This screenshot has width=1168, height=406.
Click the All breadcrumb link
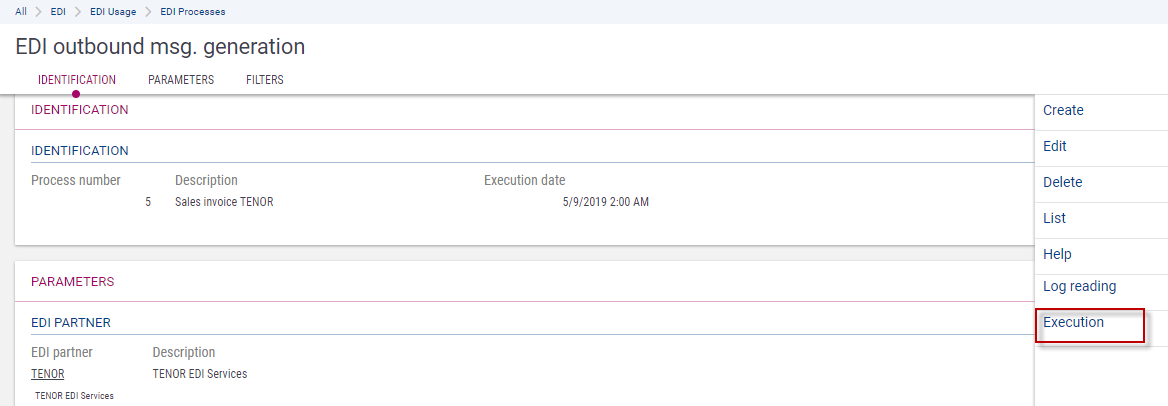pyautogui.click(x=20, y=11)
